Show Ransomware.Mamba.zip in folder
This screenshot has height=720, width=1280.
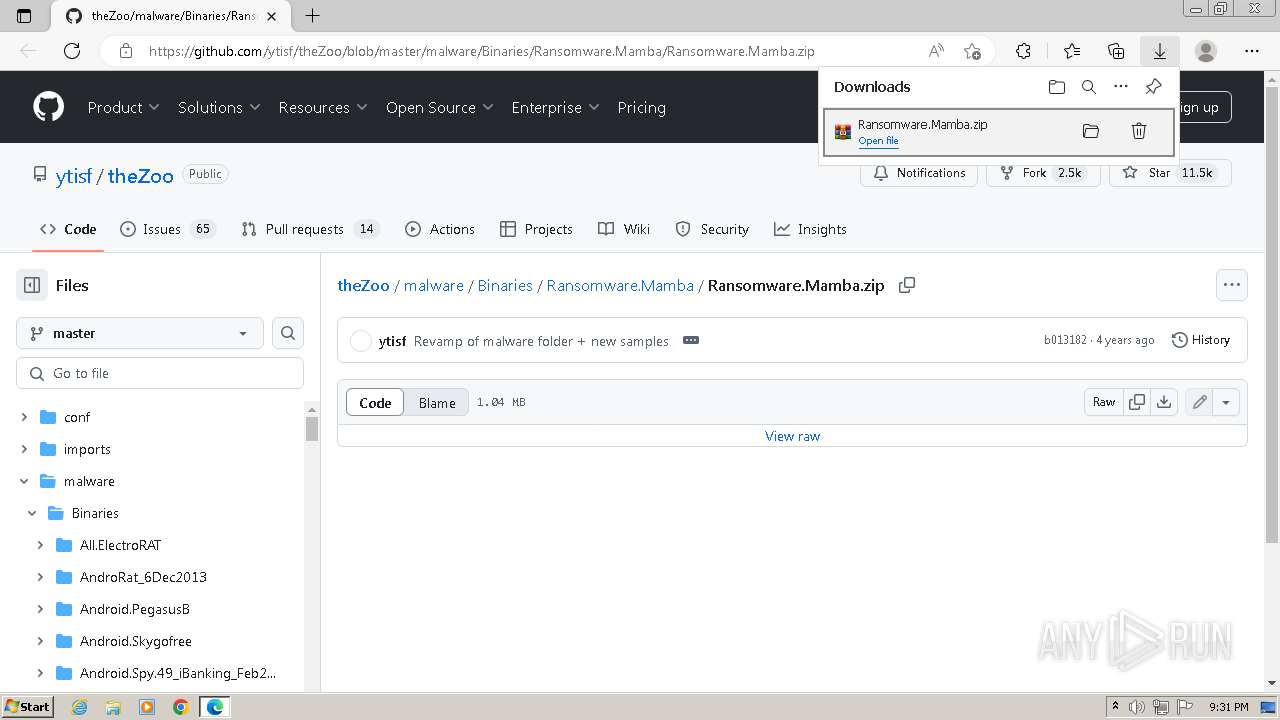pyautogui.click(x=1091, y=131)
